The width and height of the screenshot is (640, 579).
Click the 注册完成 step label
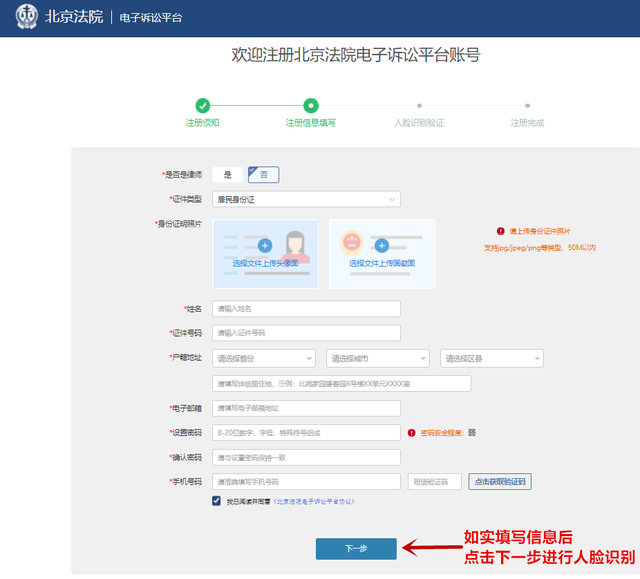click(x=527, y=123)
